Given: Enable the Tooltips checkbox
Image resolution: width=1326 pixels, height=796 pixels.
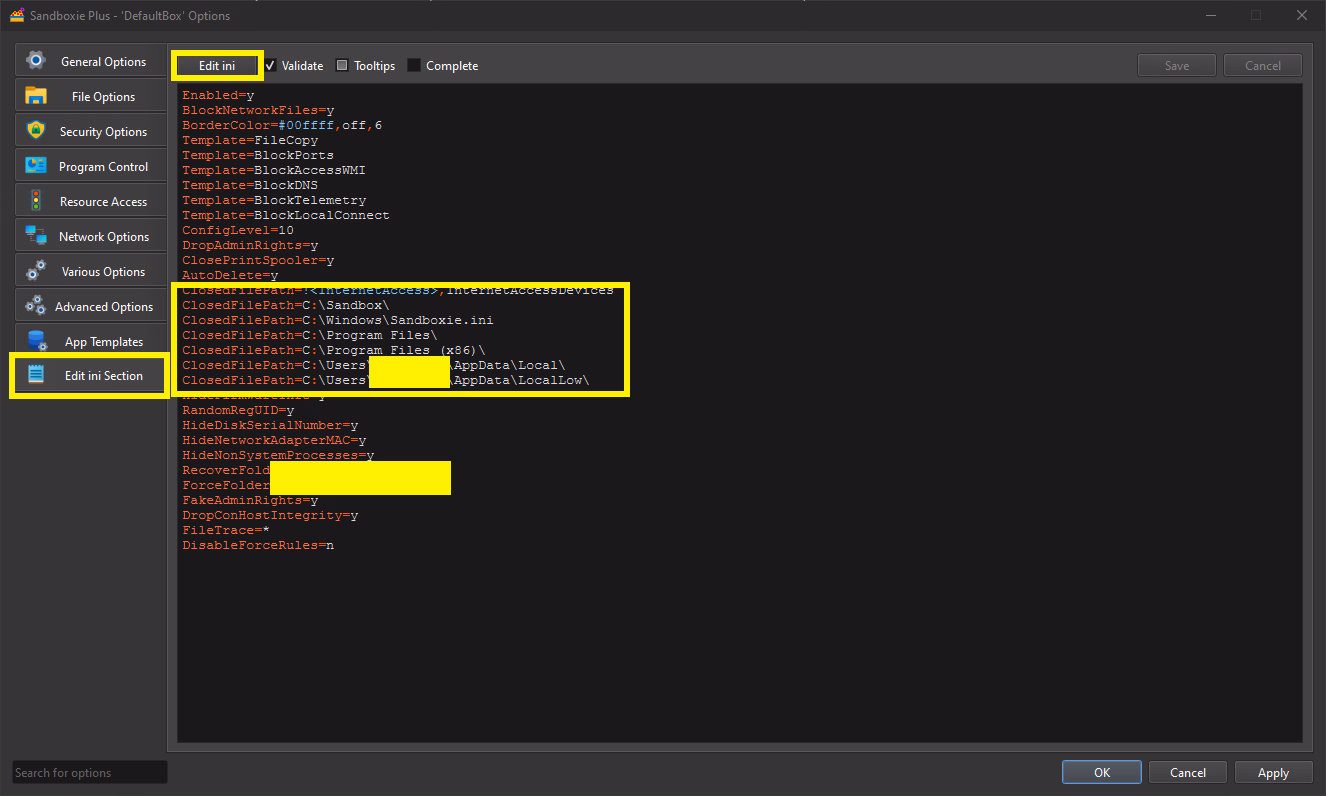Looking at the screenshot, I should tap(342, 66).
